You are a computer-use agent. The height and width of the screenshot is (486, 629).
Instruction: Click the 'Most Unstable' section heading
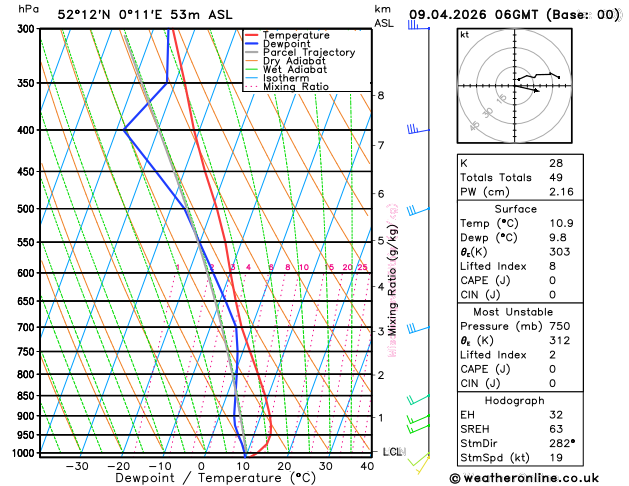point(513,312)
